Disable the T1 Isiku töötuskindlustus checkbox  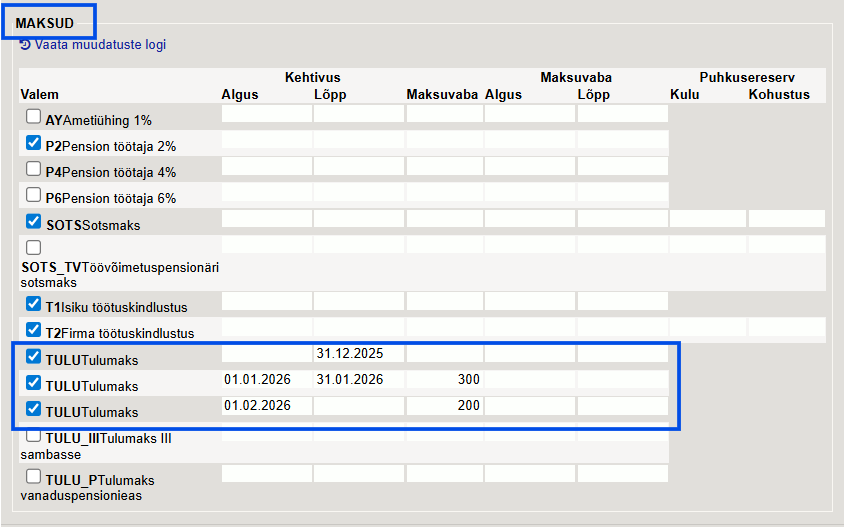coord(34,304)
